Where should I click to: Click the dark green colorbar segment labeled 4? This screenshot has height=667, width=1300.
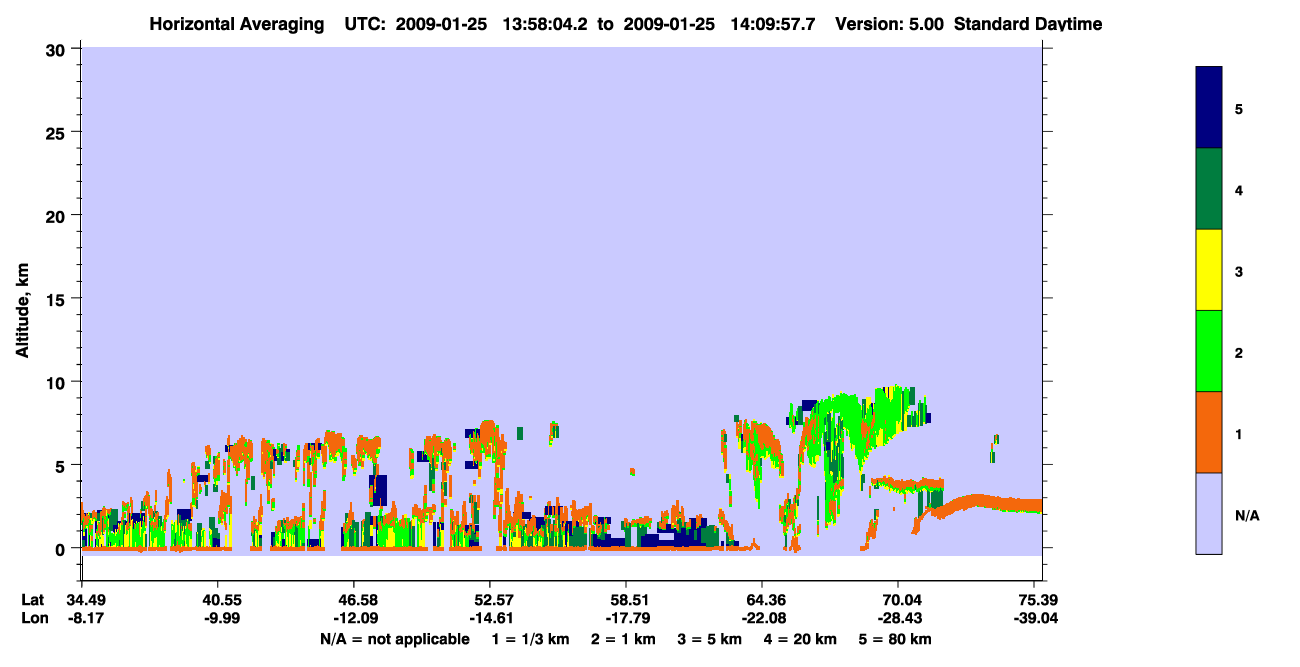point(1209,189)
